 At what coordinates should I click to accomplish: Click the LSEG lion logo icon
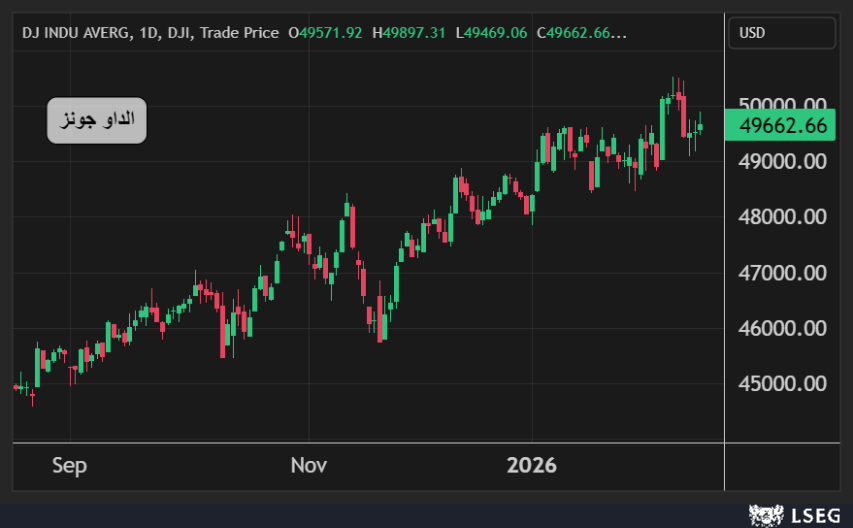(x=766, y=515)
